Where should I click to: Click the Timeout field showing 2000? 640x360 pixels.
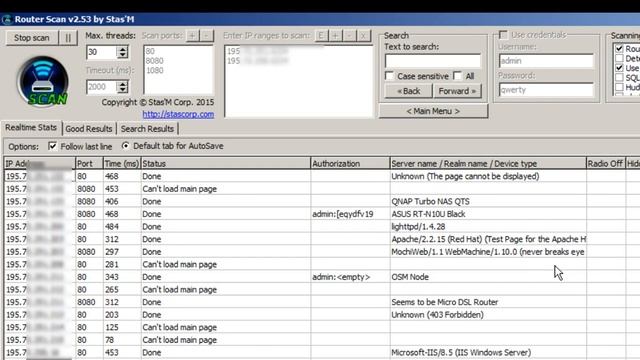(x=102, y=87)
